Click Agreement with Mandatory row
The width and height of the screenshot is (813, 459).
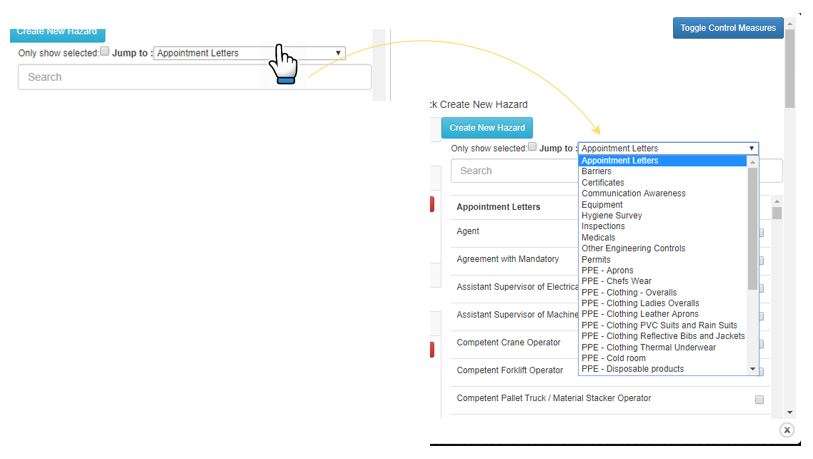[x=508, y=259]
